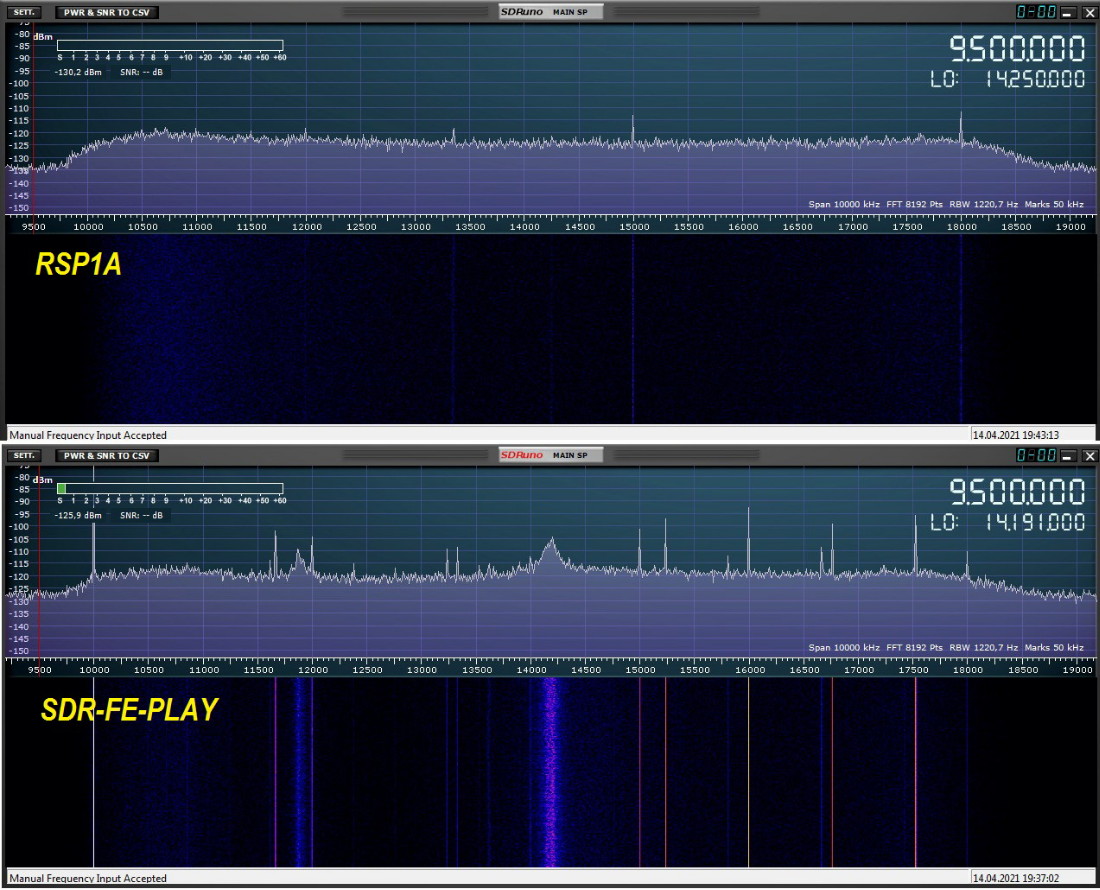Click the 14.04.2021 19:43:13 timestamp
This screenshot has height=890, width=1100.
coord(1015,435)
